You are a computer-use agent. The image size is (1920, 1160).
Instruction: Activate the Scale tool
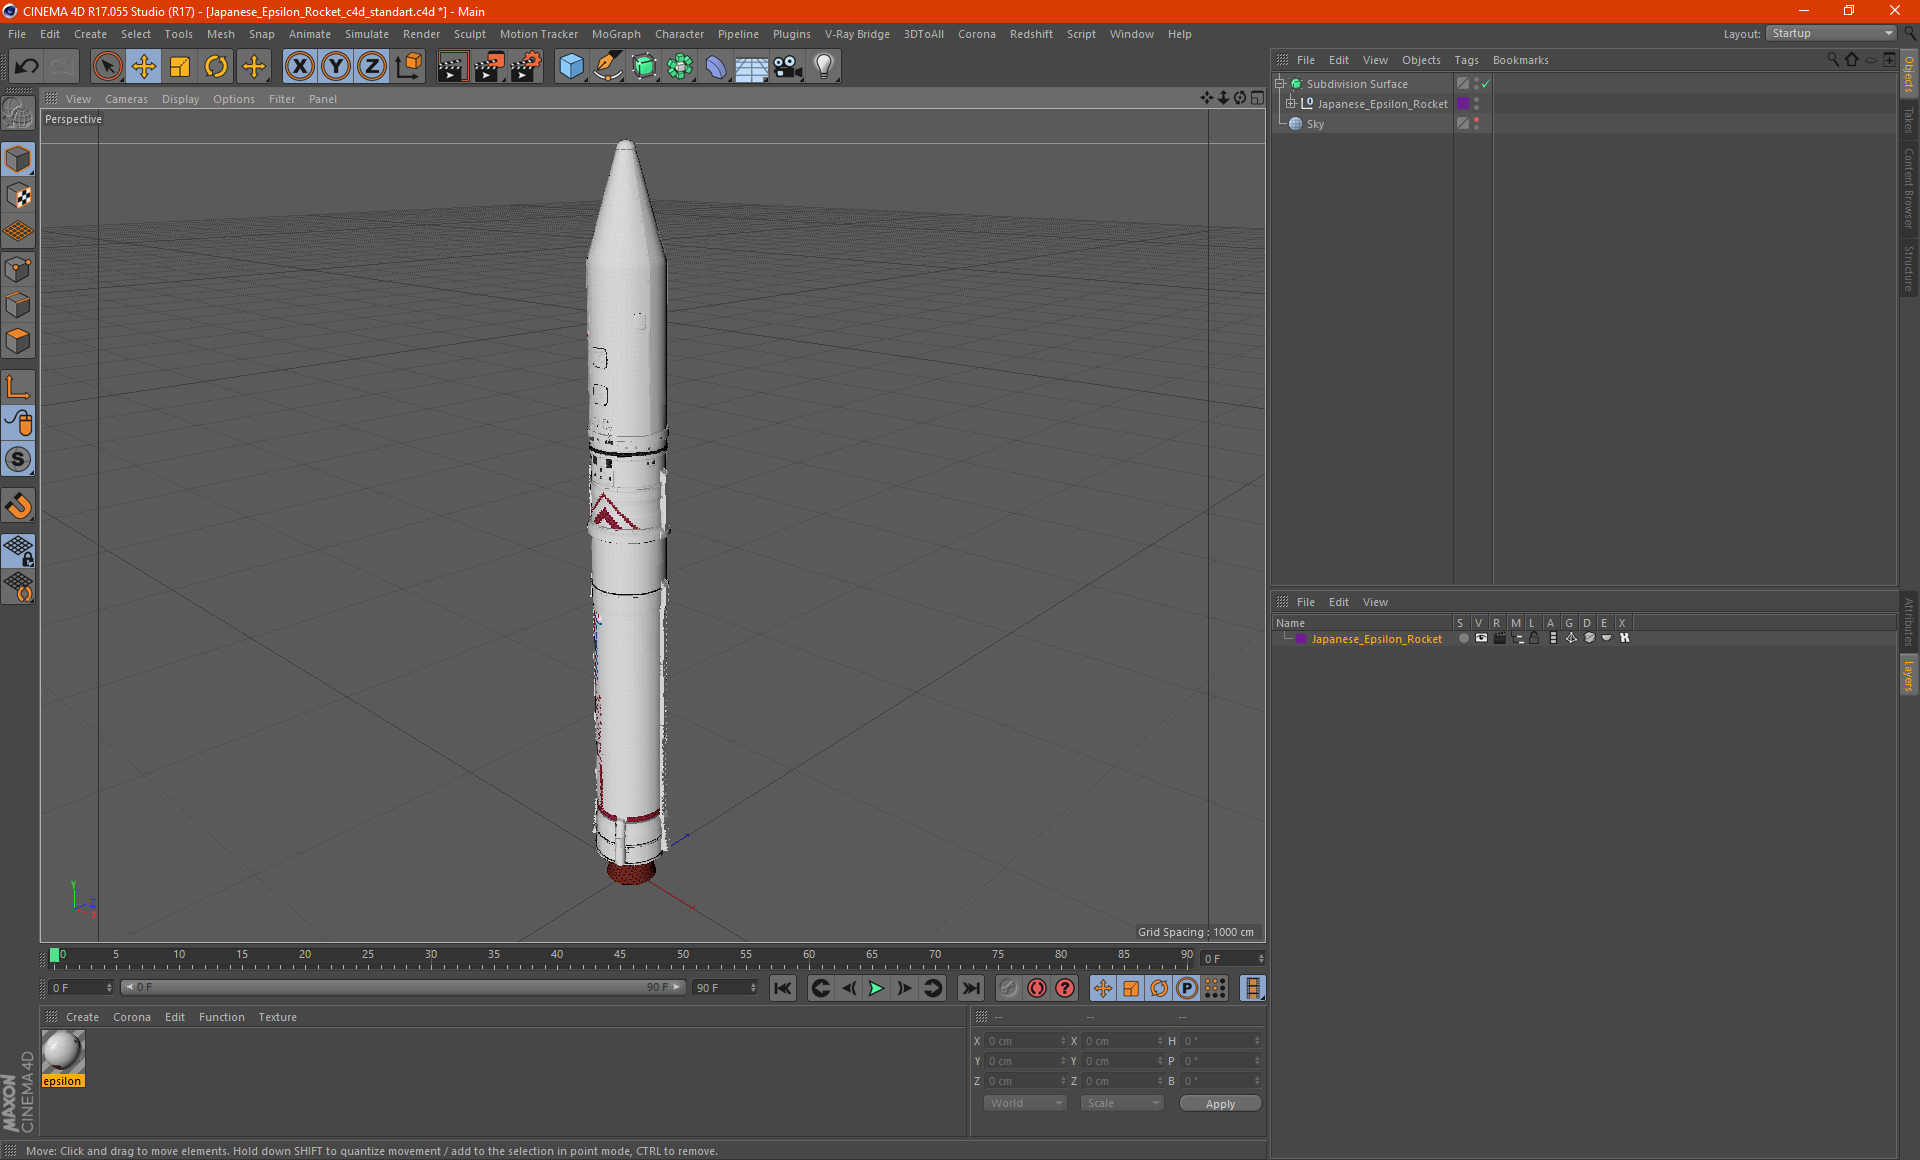(x=180, y=67)
